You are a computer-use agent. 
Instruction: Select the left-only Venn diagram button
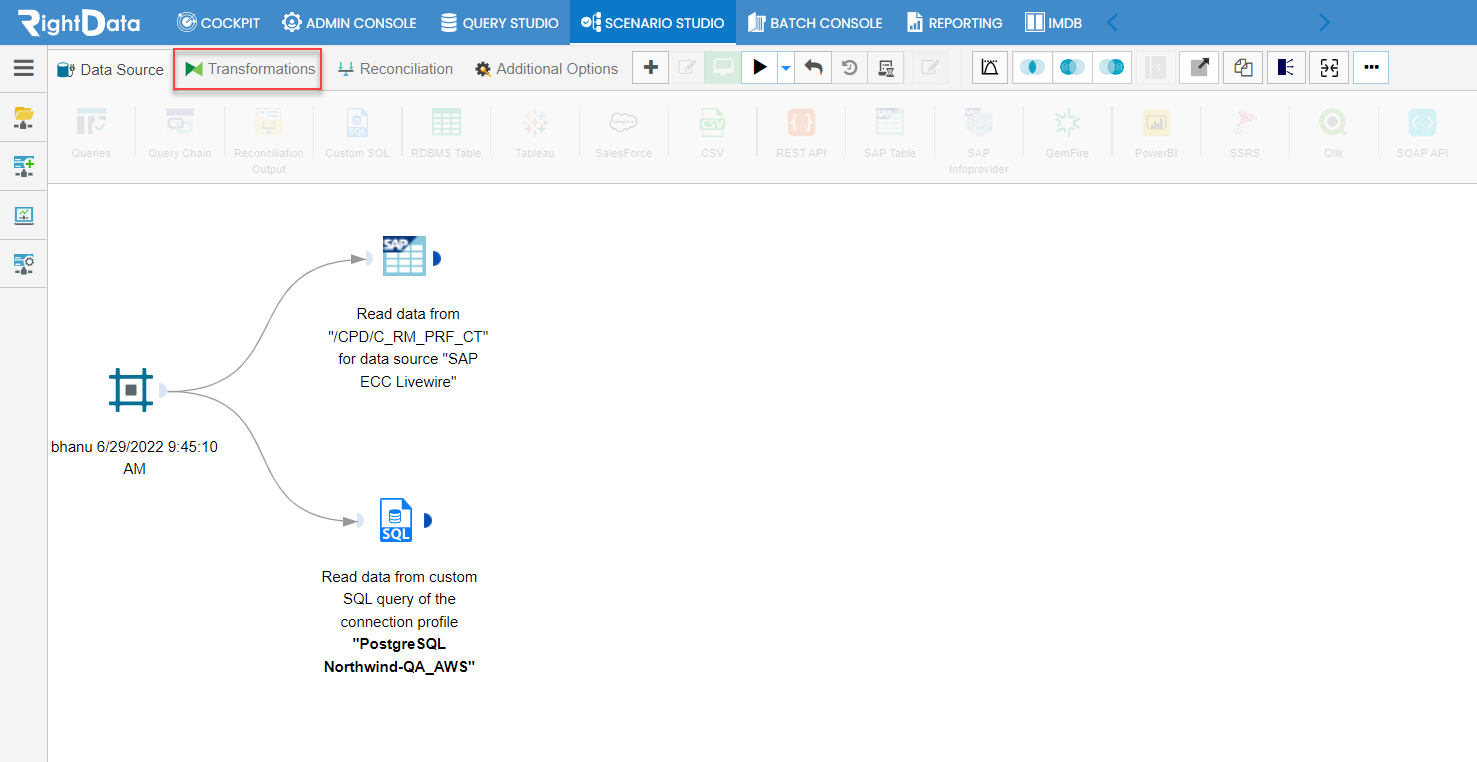click(x=1072, y=68)
